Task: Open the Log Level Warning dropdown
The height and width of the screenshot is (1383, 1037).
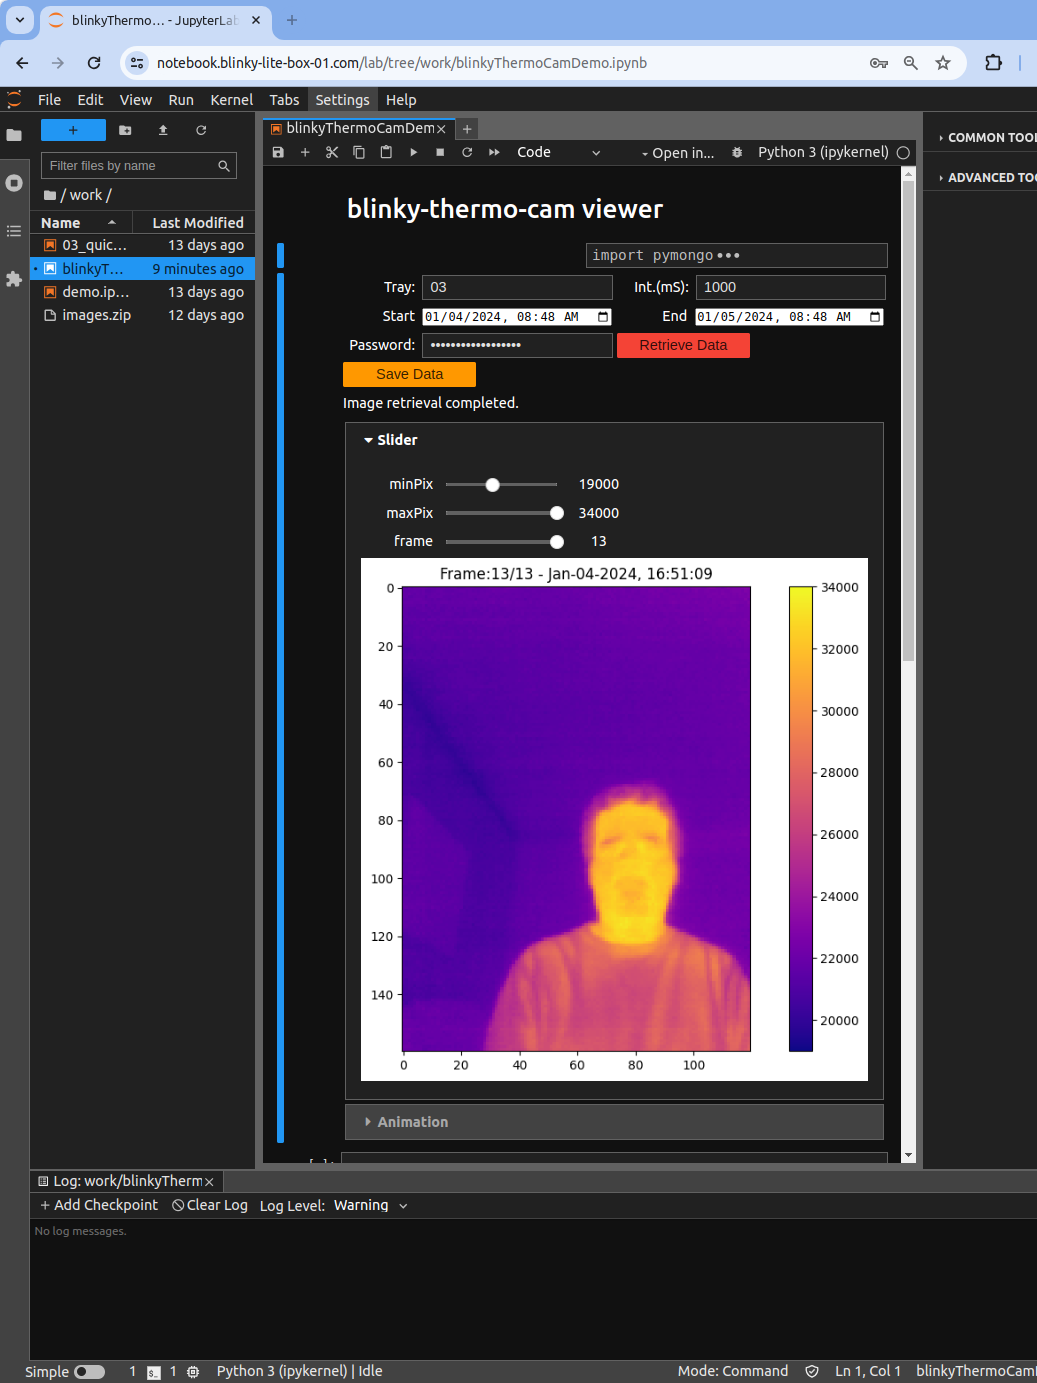Action: click(x=370, y=1206)
